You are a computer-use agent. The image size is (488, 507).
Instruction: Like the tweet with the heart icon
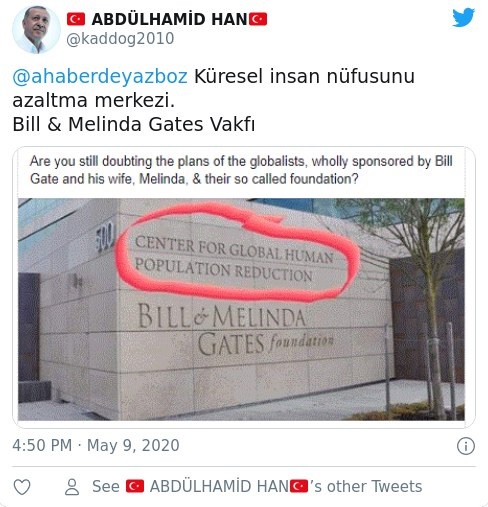pos(22,487)
